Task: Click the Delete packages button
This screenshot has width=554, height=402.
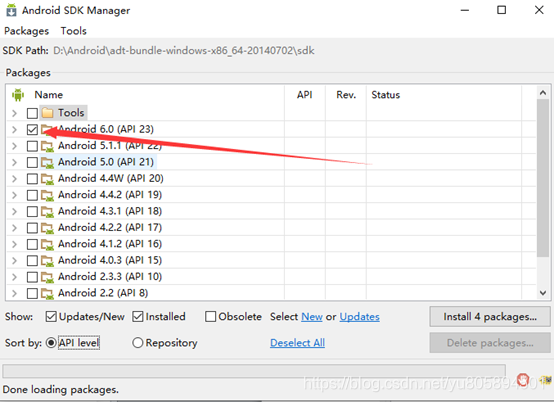Action: [490, 343]
